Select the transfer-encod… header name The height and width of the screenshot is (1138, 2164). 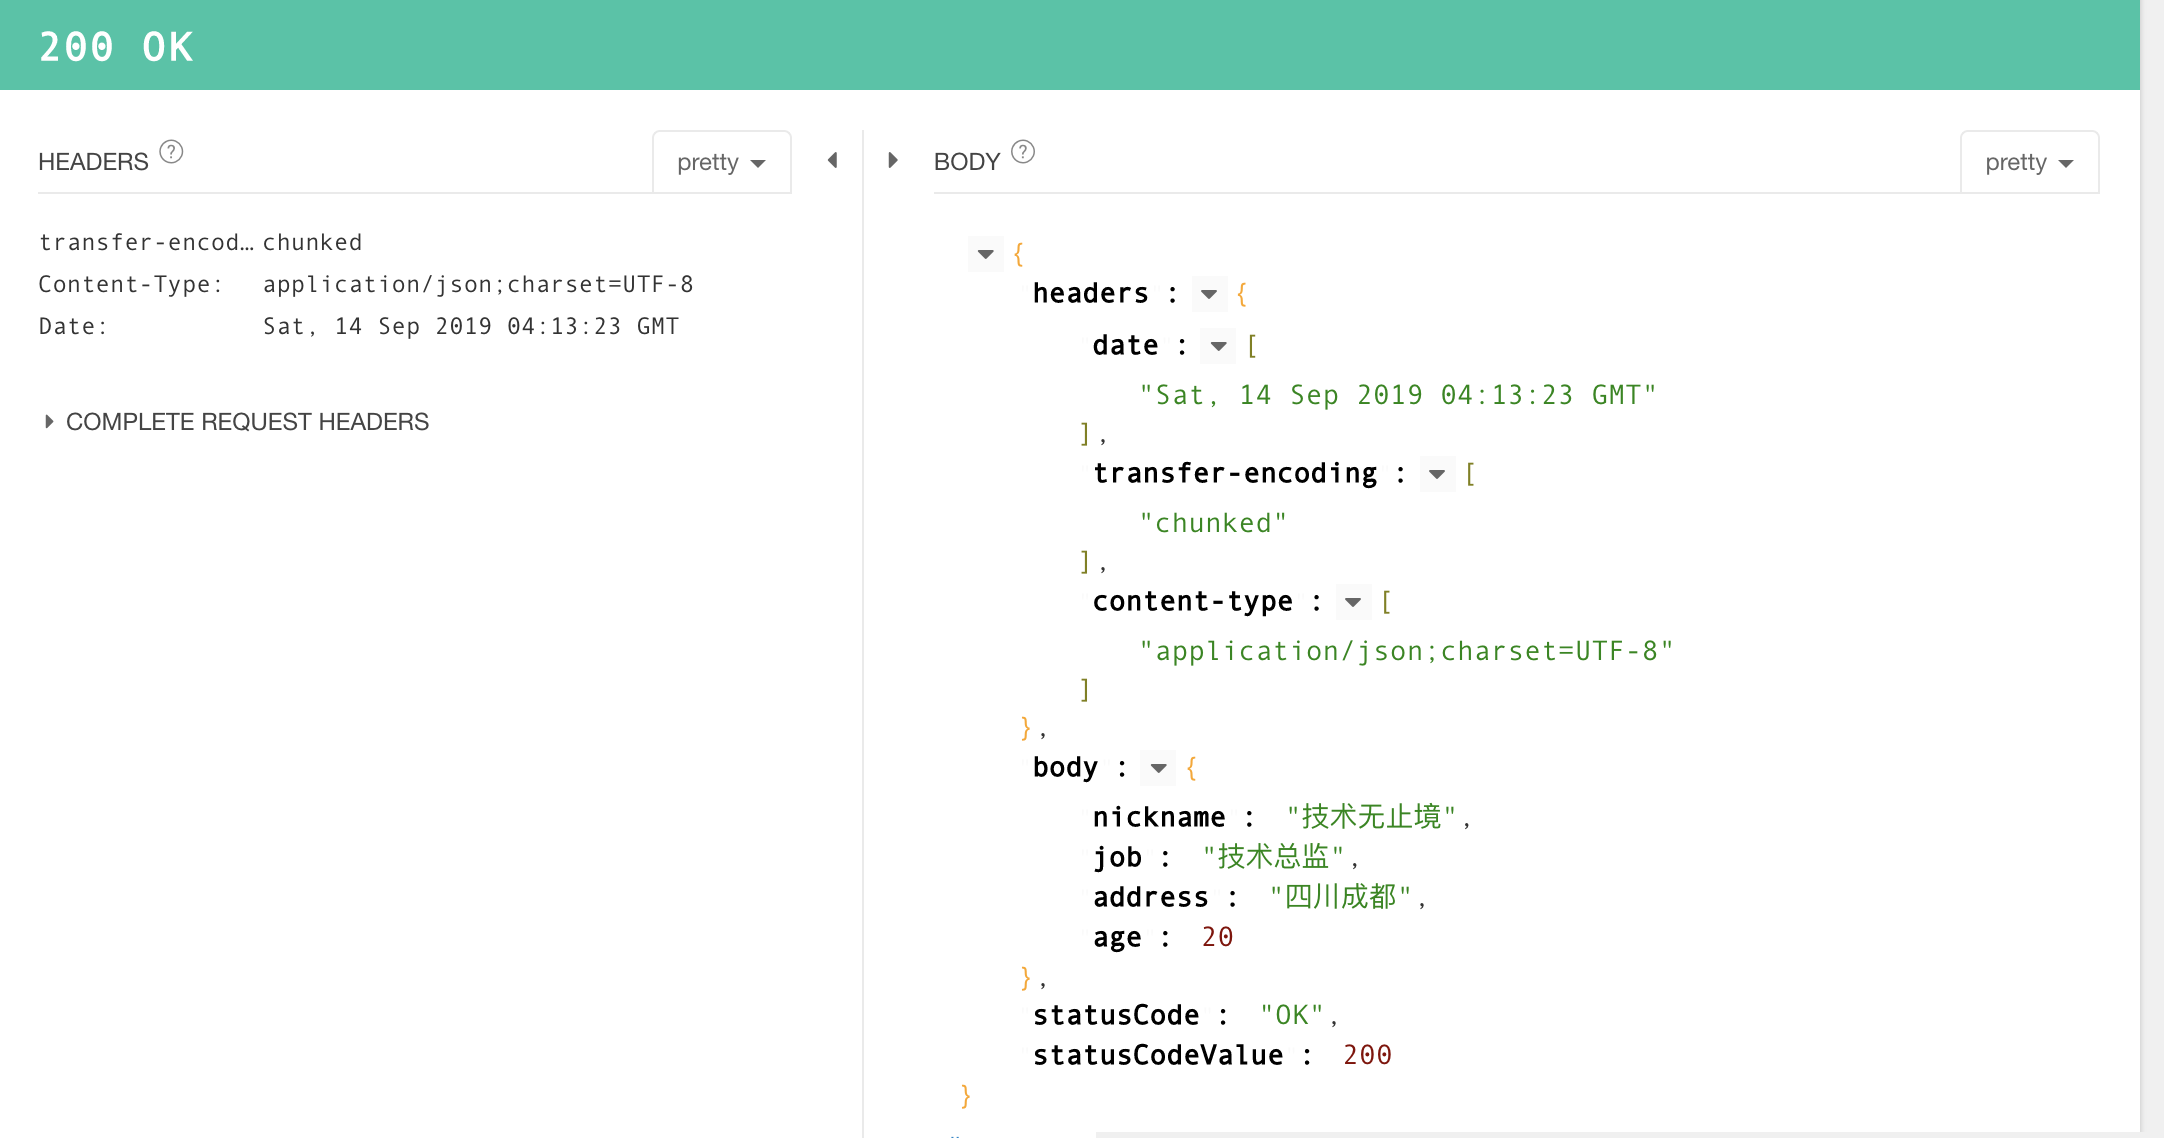(146, 242)
